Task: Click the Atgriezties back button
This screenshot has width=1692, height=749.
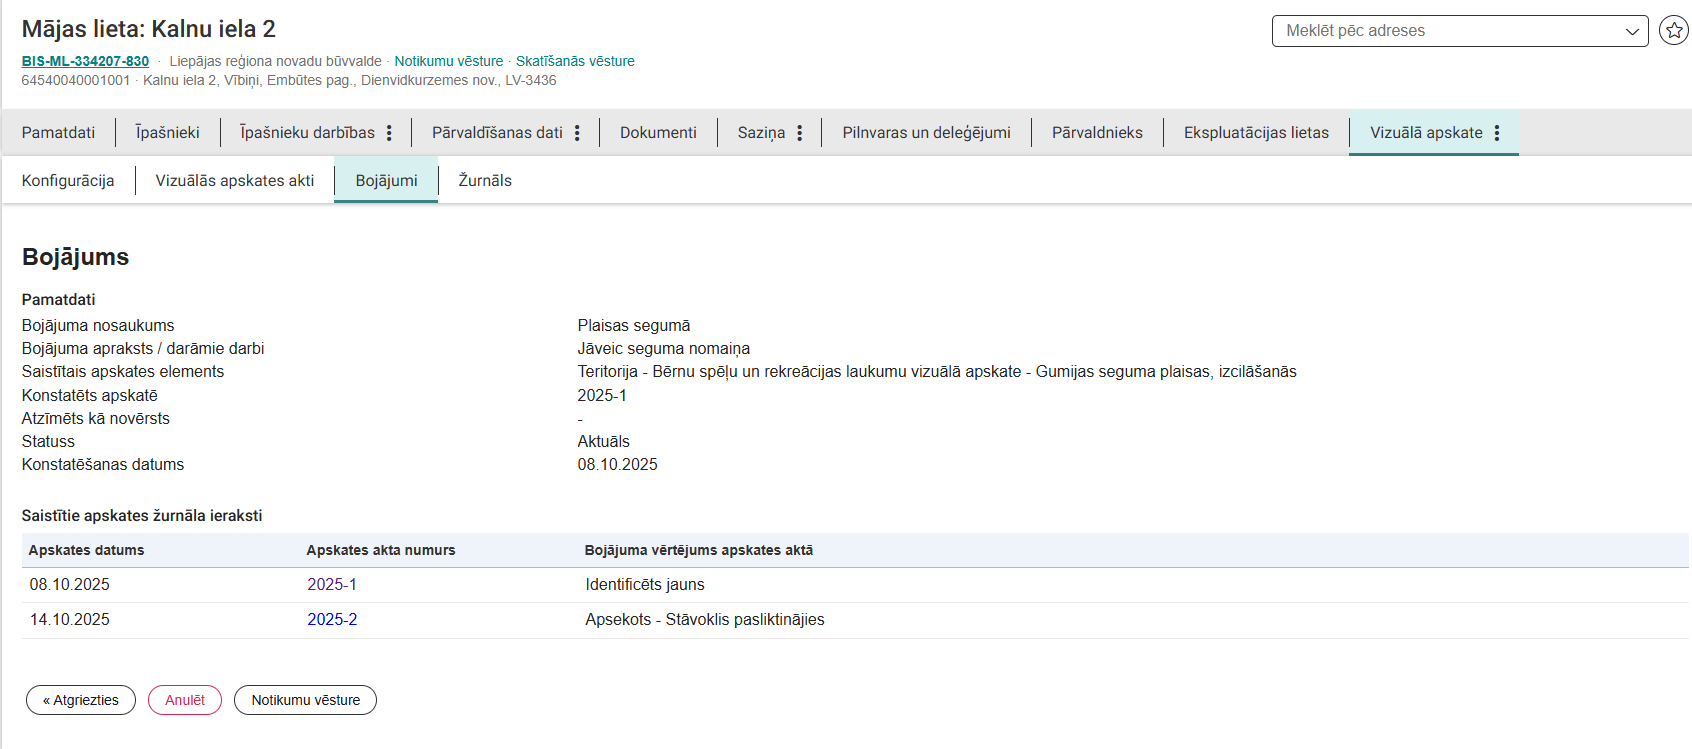Action: [81, 700]
